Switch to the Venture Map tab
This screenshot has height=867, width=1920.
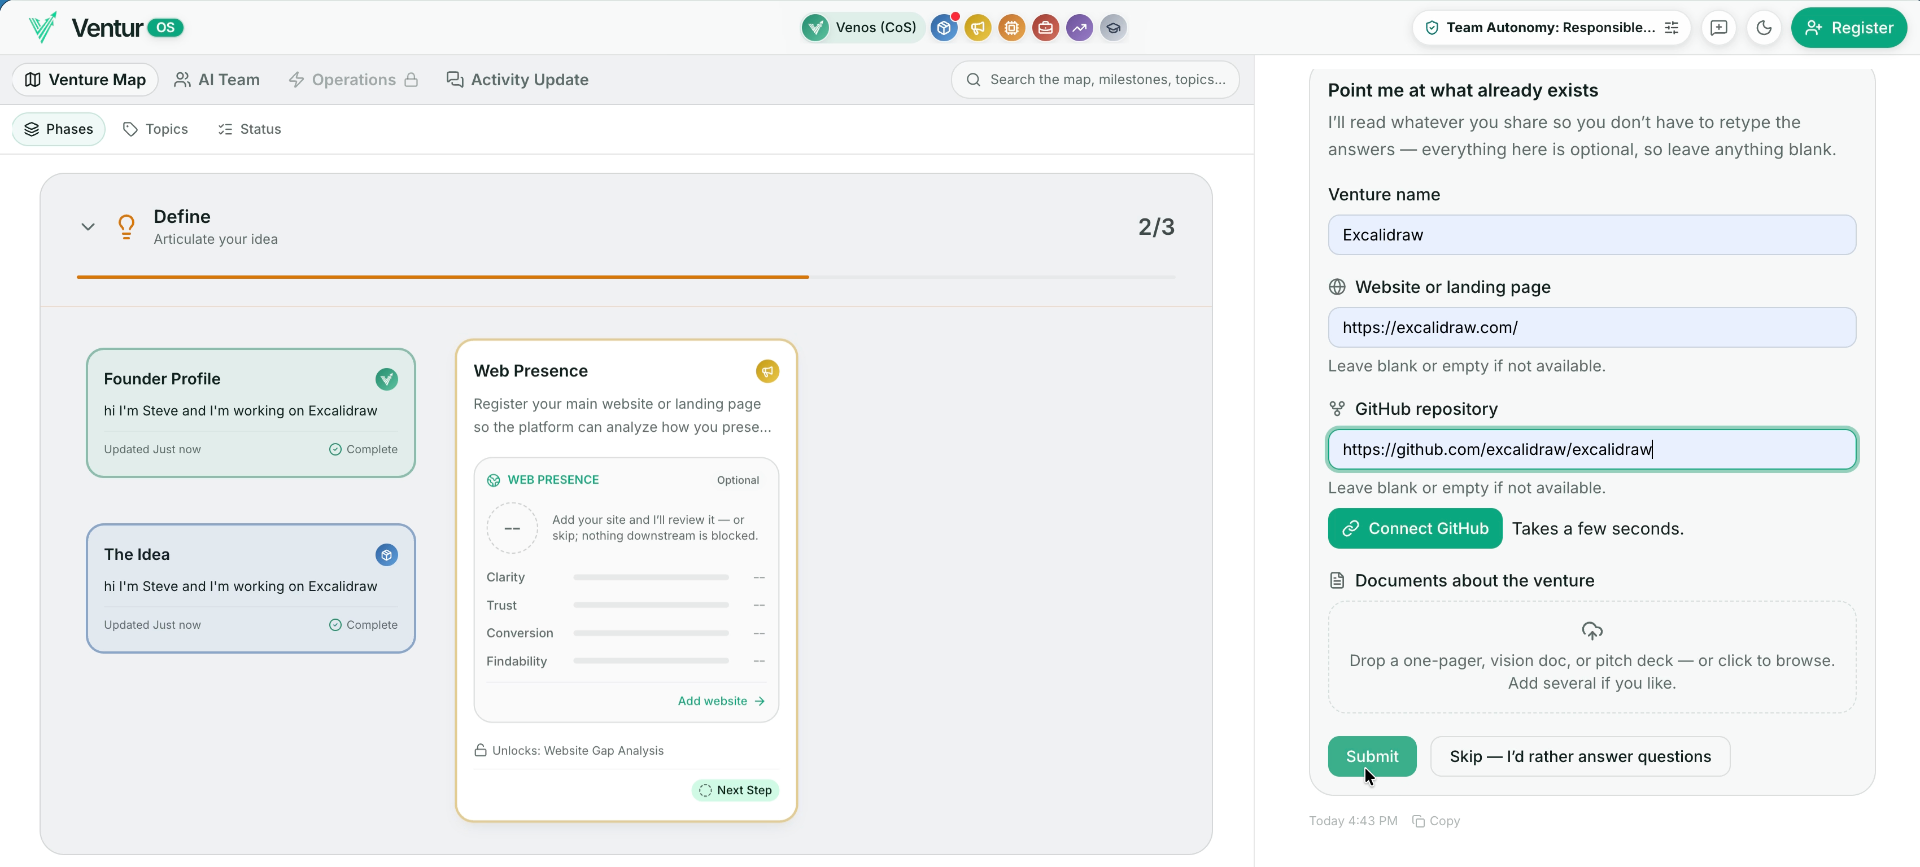click(85, 80)
